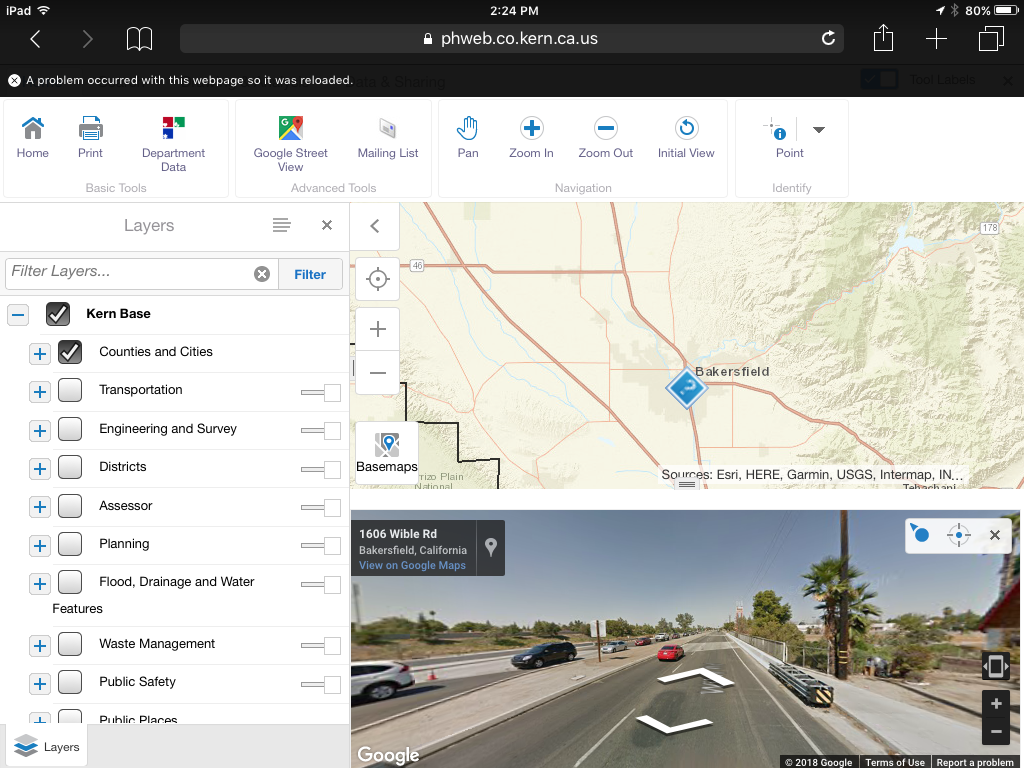Open the Identify tool dropdown arrow
Image resolution: width=1024 pixels, height=768 pixels.
(819, 129)
